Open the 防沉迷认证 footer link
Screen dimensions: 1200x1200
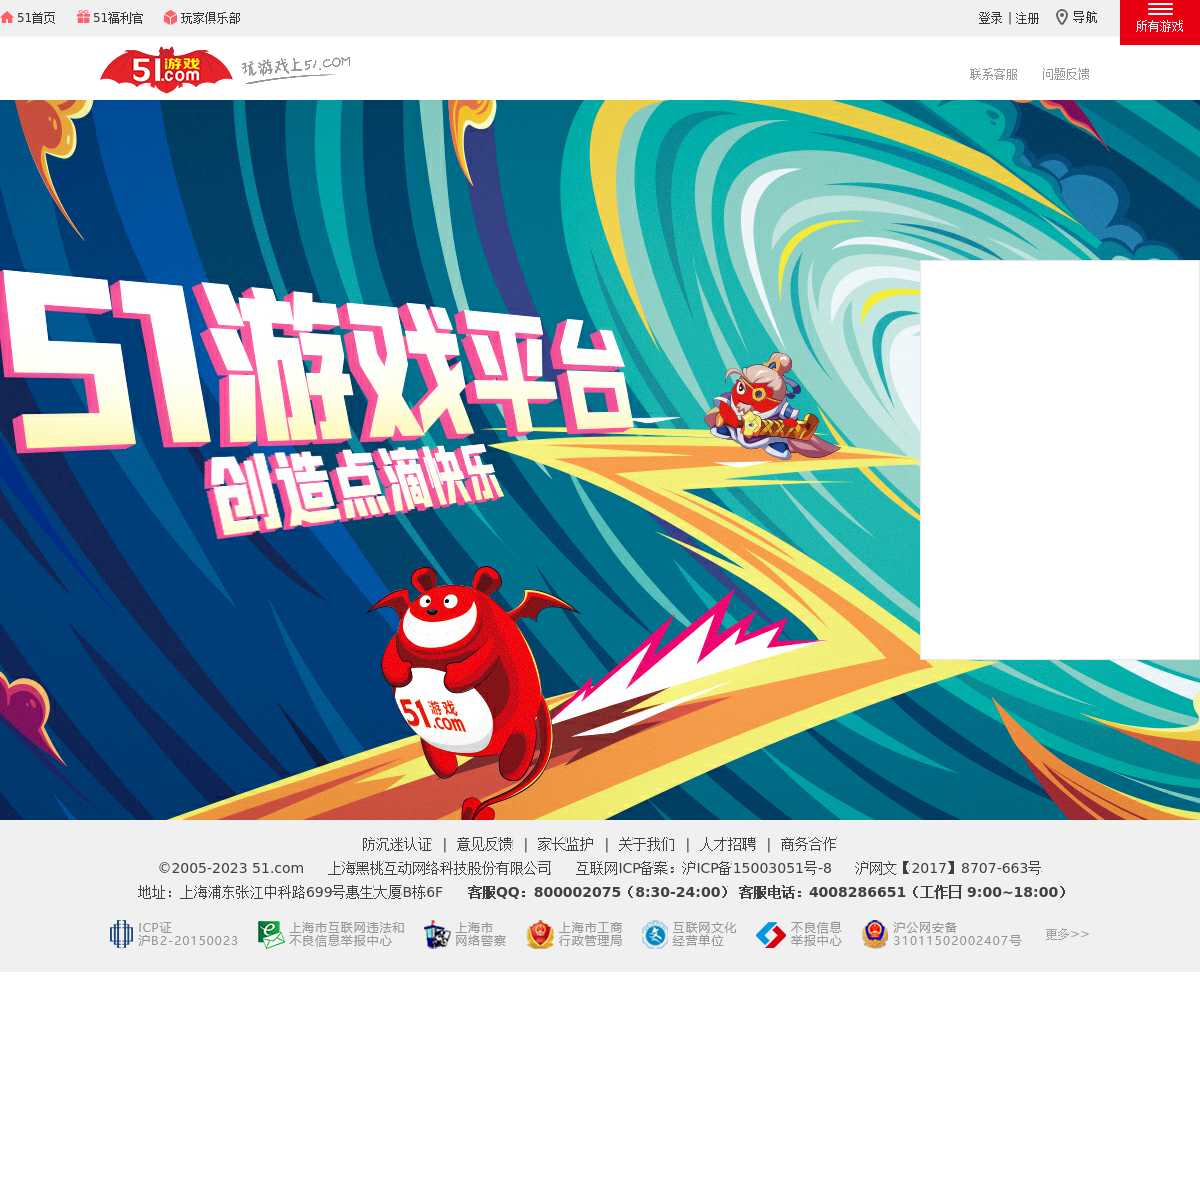click(397, 844)
